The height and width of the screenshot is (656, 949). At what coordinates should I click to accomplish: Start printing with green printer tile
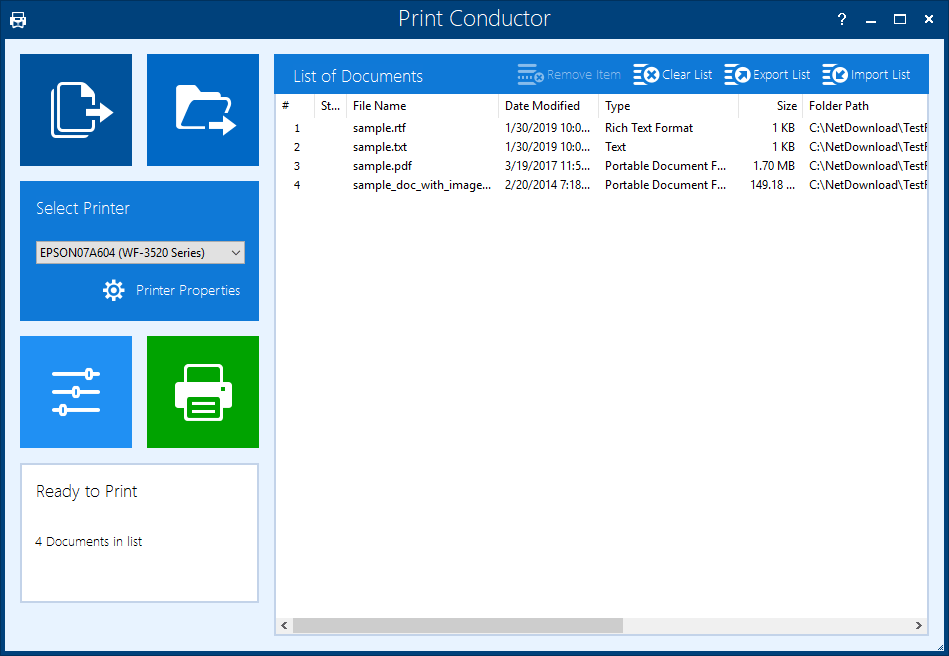(203, 392)
